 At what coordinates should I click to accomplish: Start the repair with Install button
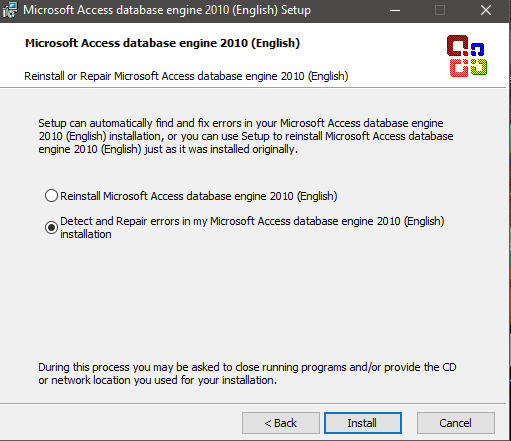point(363,423)
